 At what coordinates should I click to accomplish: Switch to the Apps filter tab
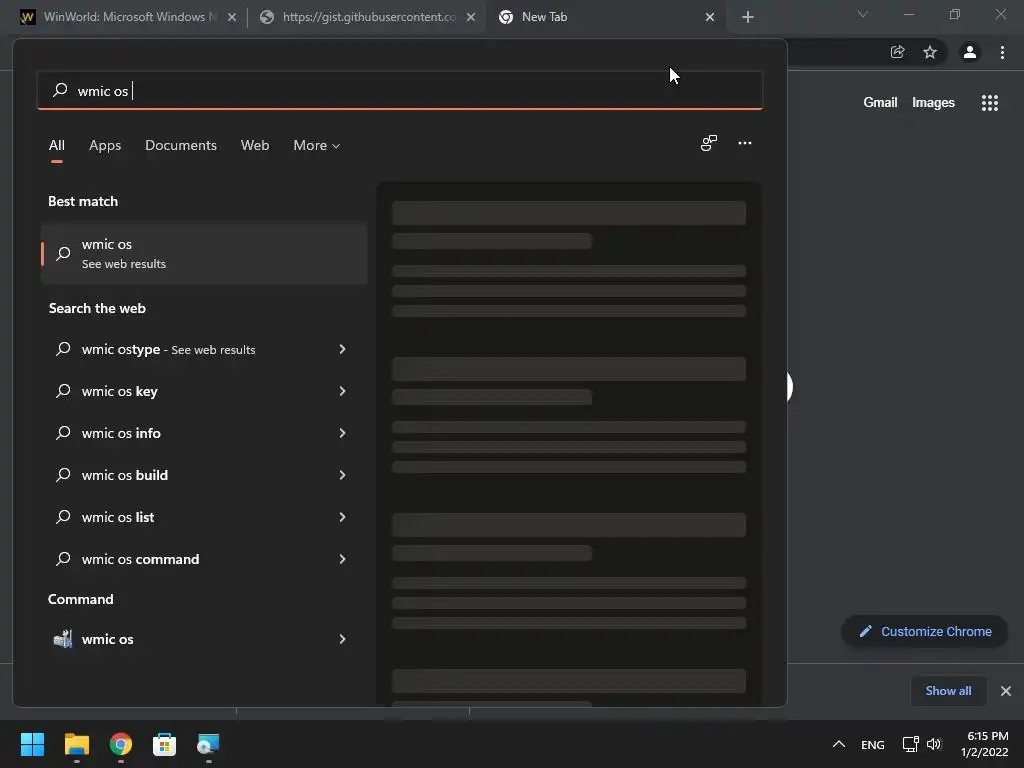pos(105,145)
